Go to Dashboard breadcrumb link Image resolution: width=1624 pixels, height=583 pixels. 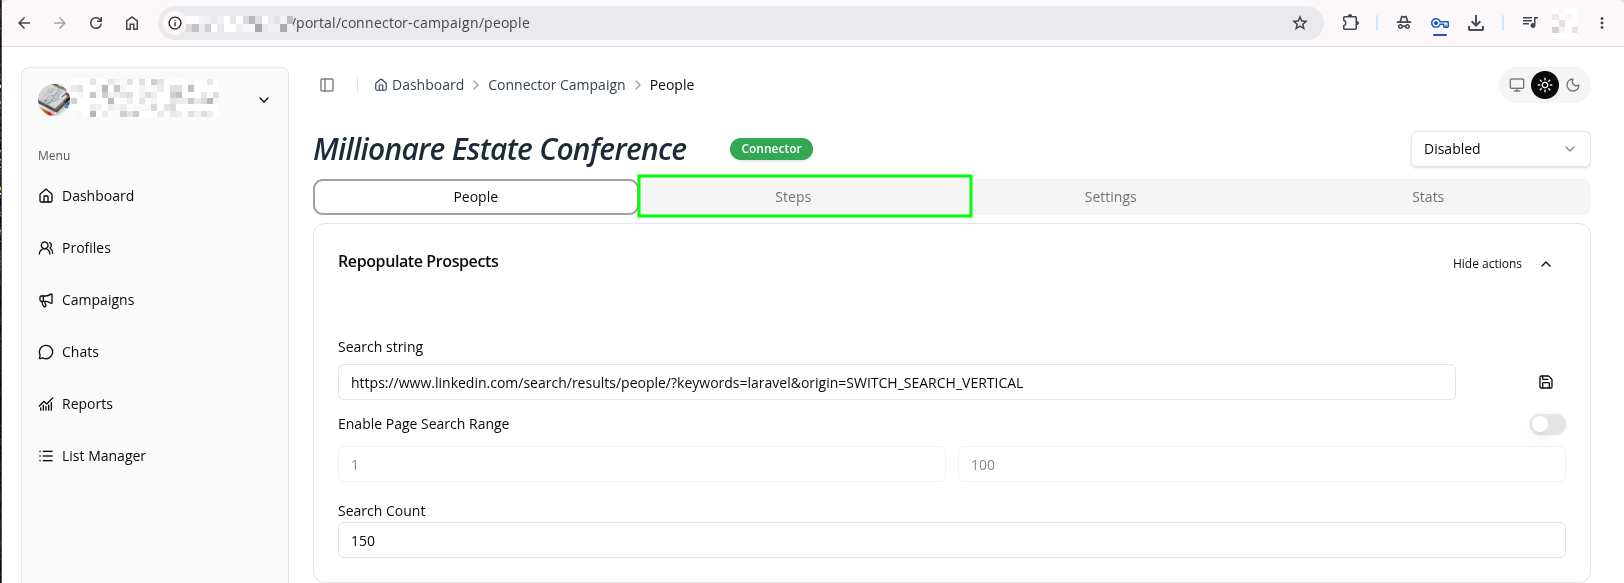click(x=419, y=85)
